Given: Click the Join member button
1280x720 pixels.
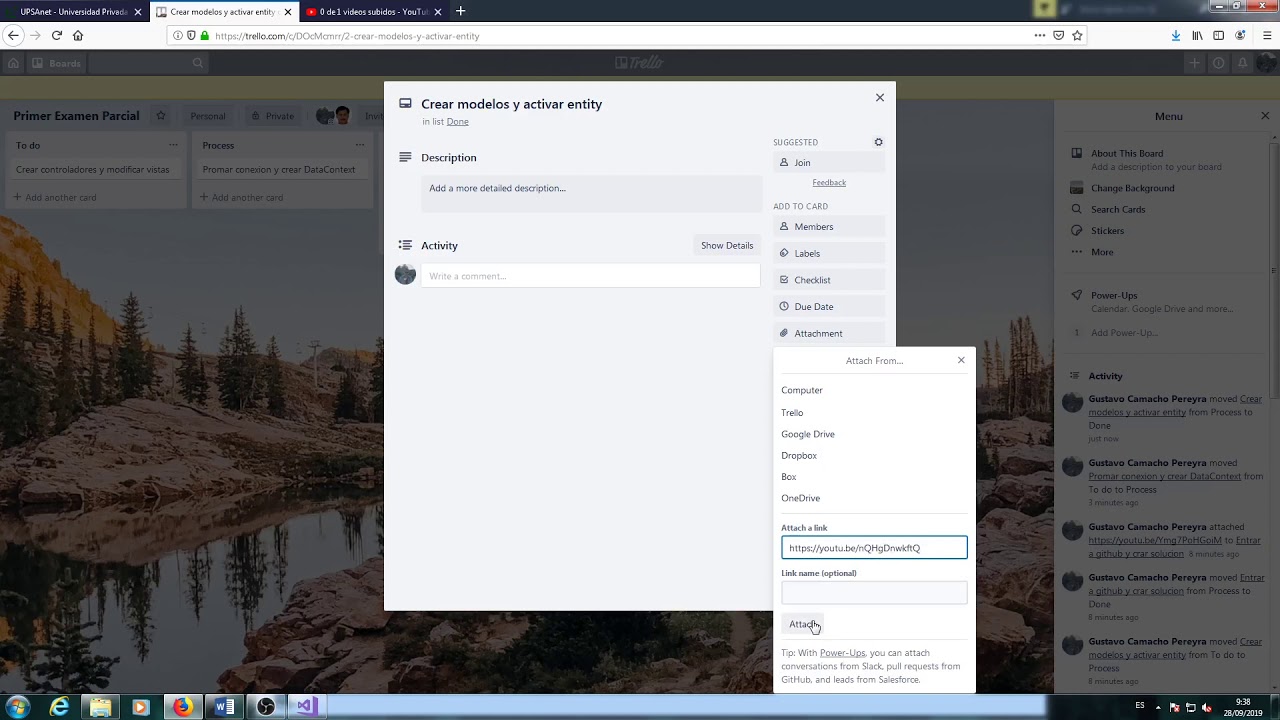Looking at the screenshot, I should point(829,162).
